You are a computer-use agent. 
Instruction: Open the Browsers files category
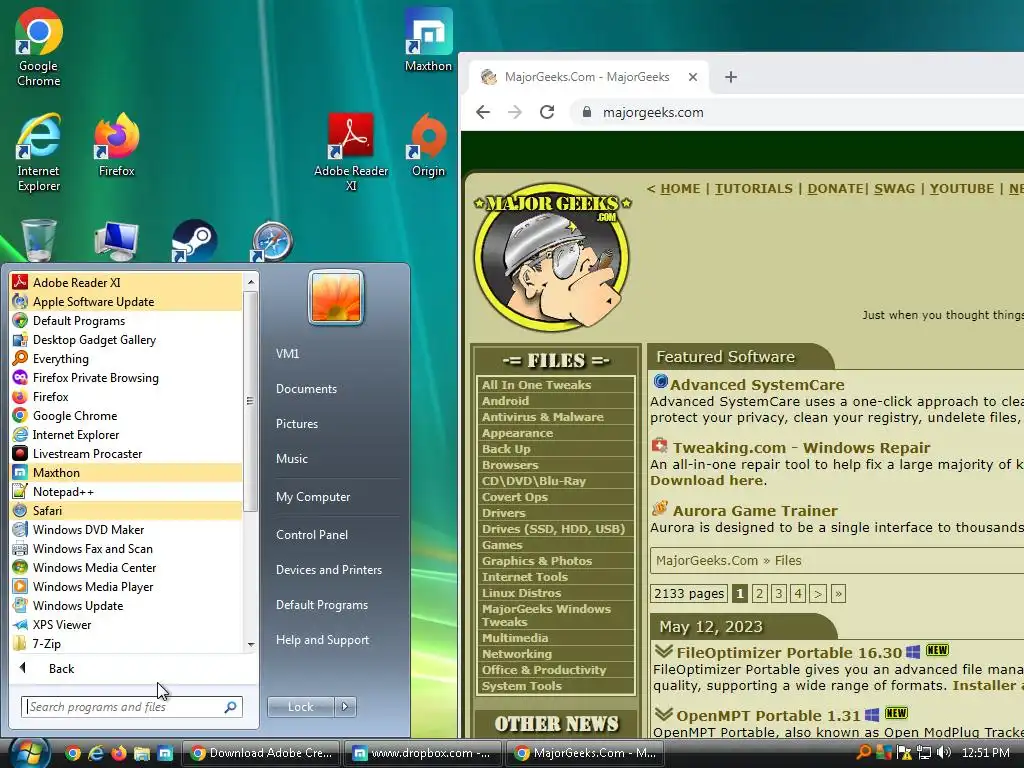click(x=510, y=465)
